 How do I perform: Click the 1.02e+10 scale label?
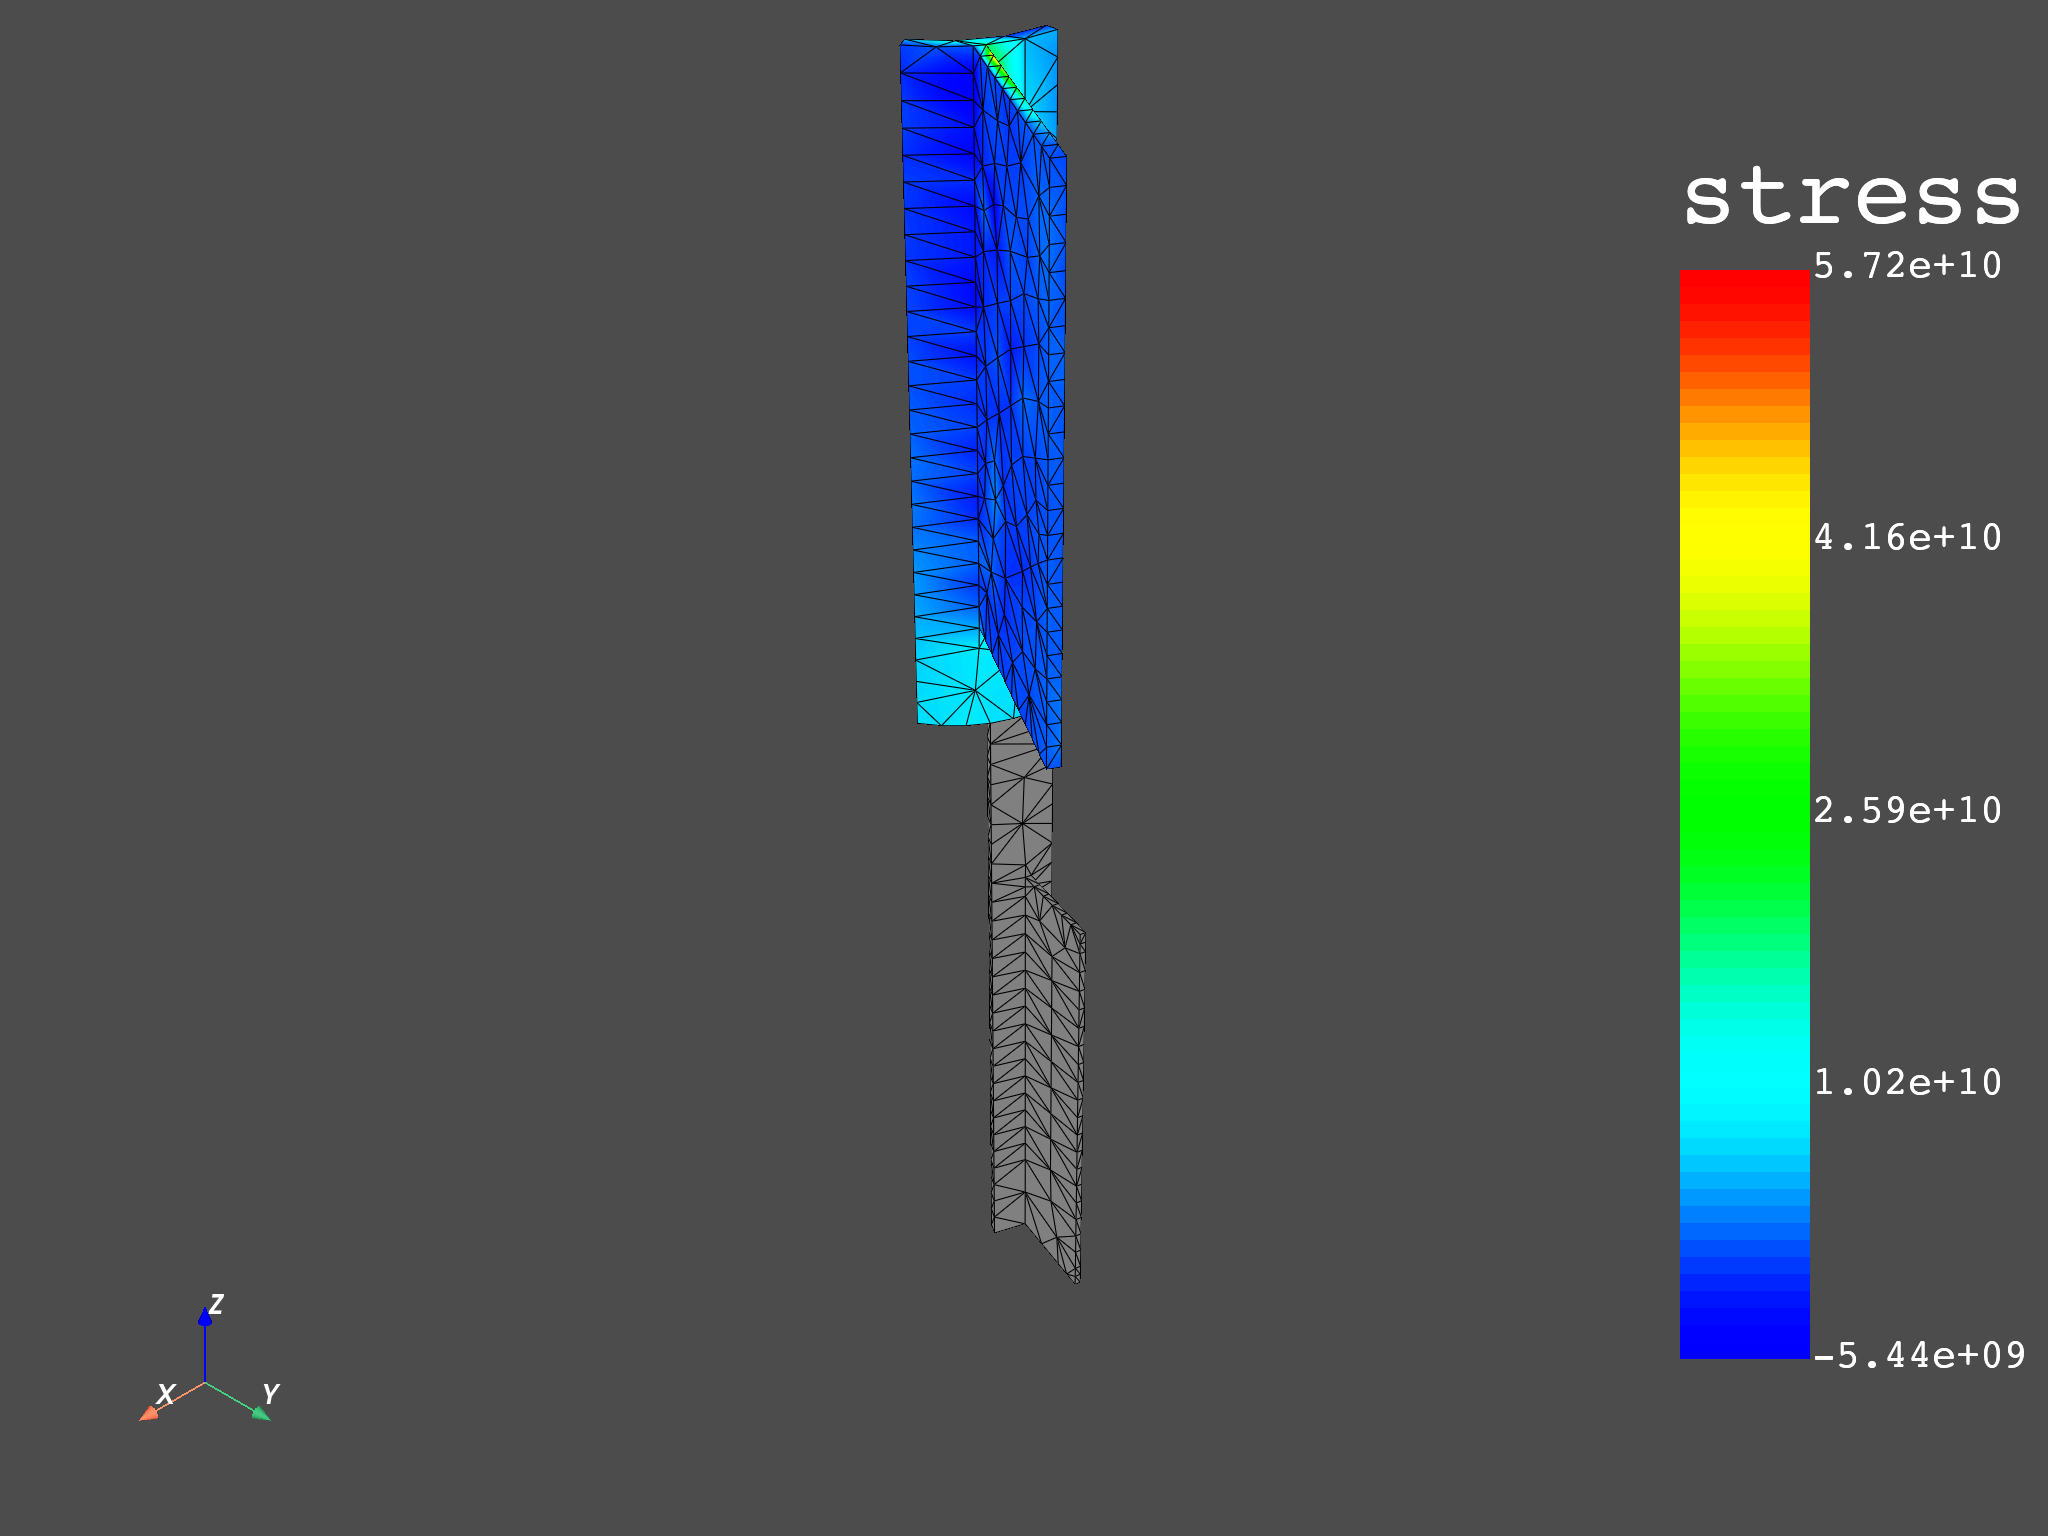pos(1908,1082)
